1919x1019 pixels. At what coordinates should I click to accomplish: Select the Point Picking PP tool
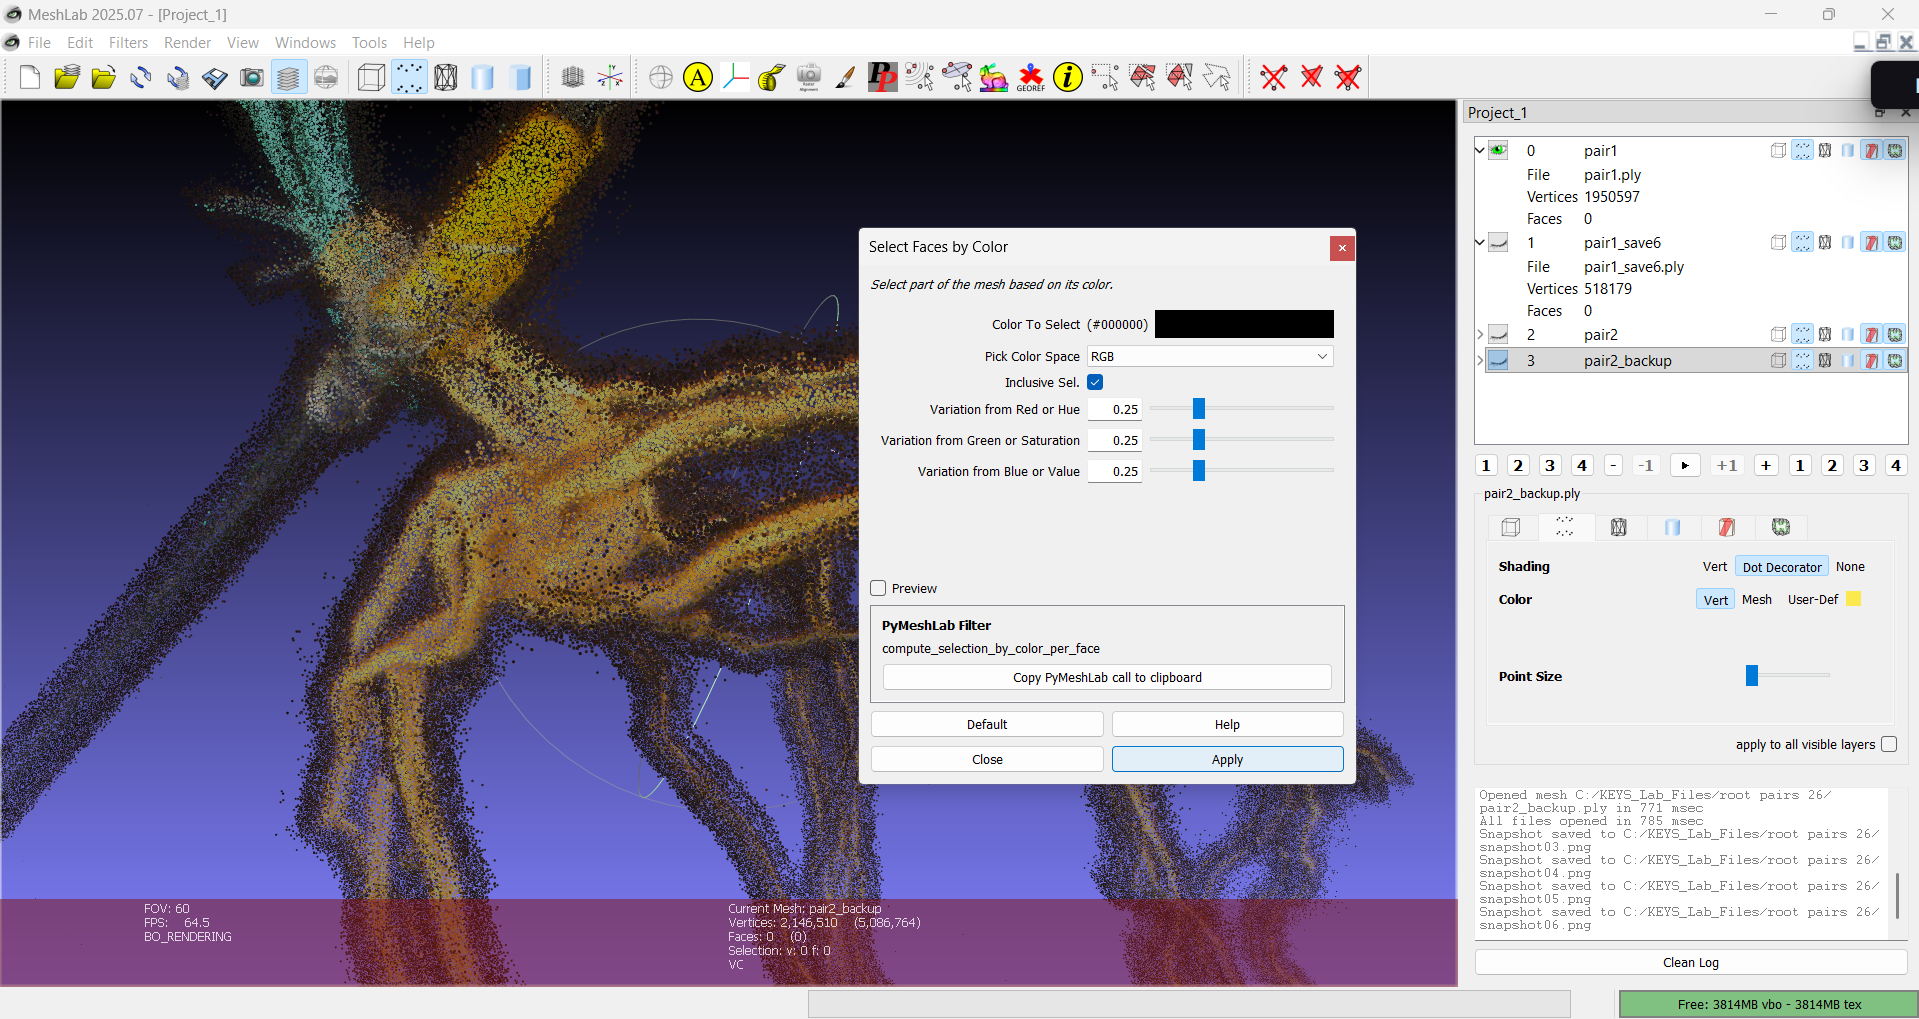[x=882, y=77]
